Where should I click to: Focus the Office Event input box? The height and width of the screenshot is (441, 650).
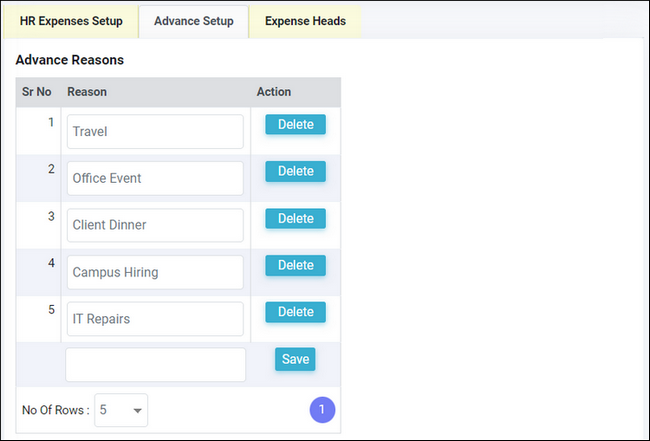[155, 178]
